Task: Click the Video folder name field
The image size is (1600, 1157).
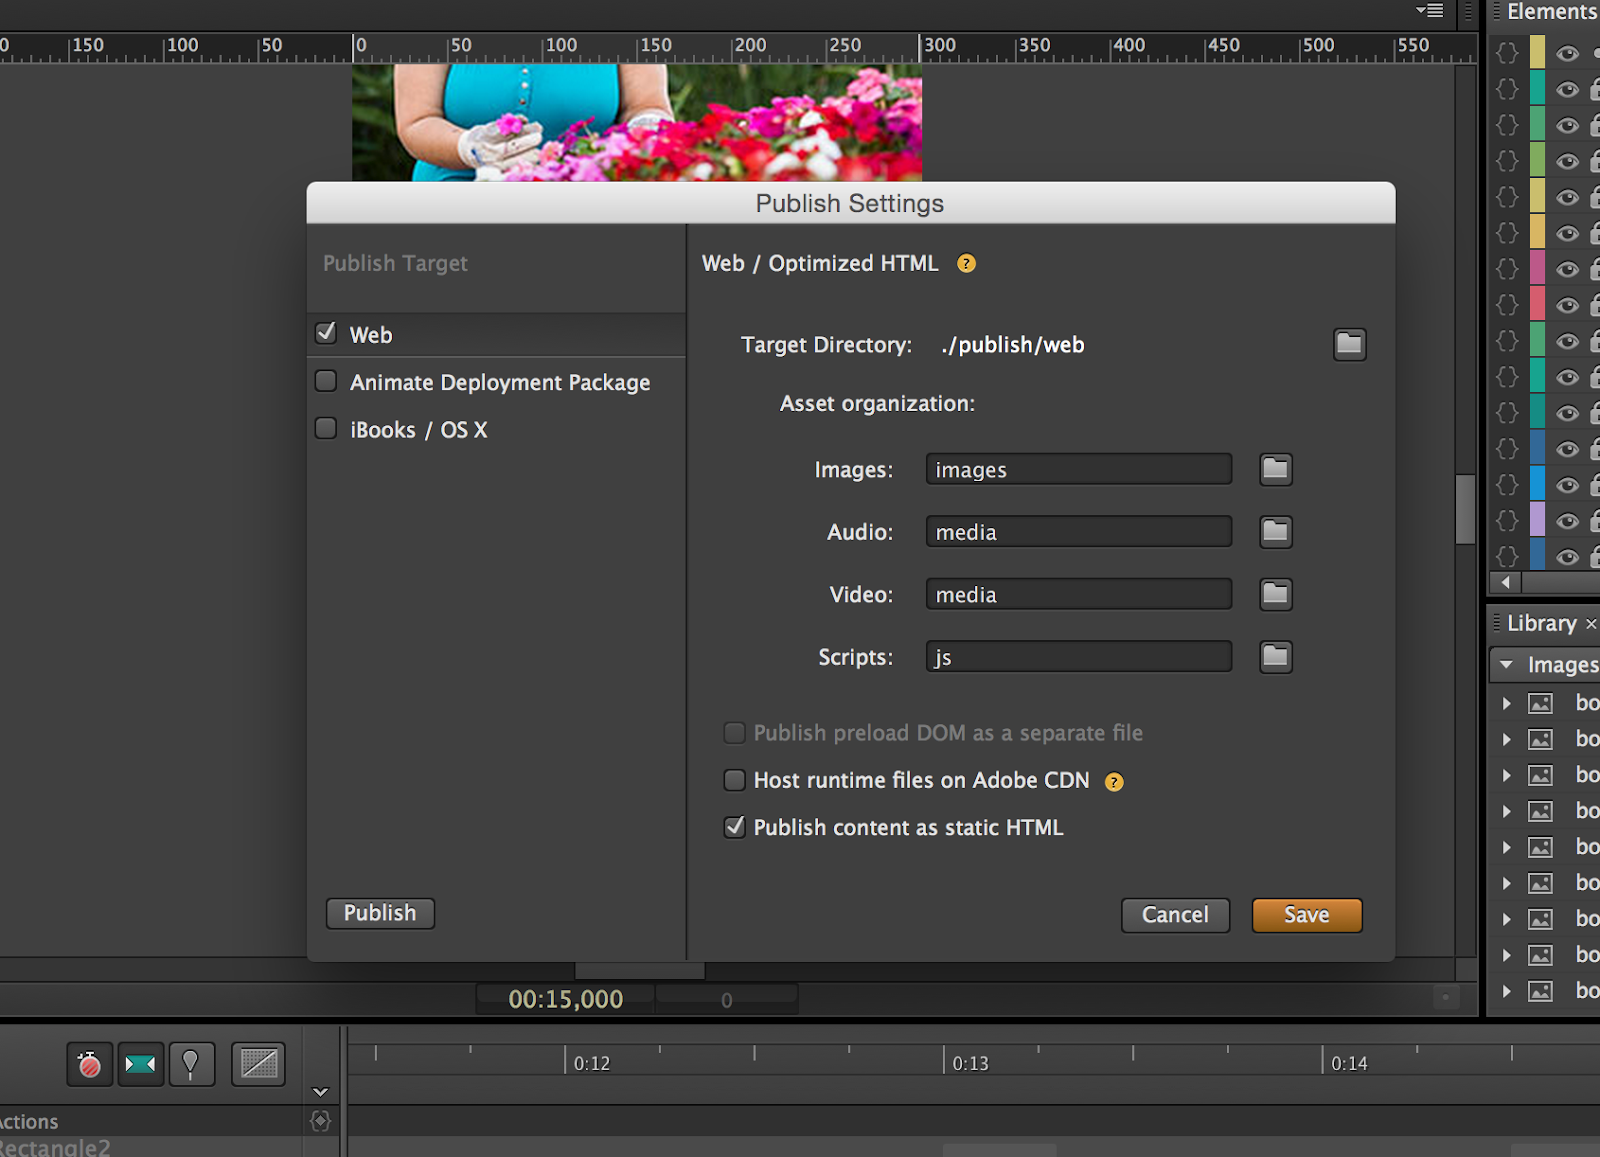Action: pos(1078,594)
